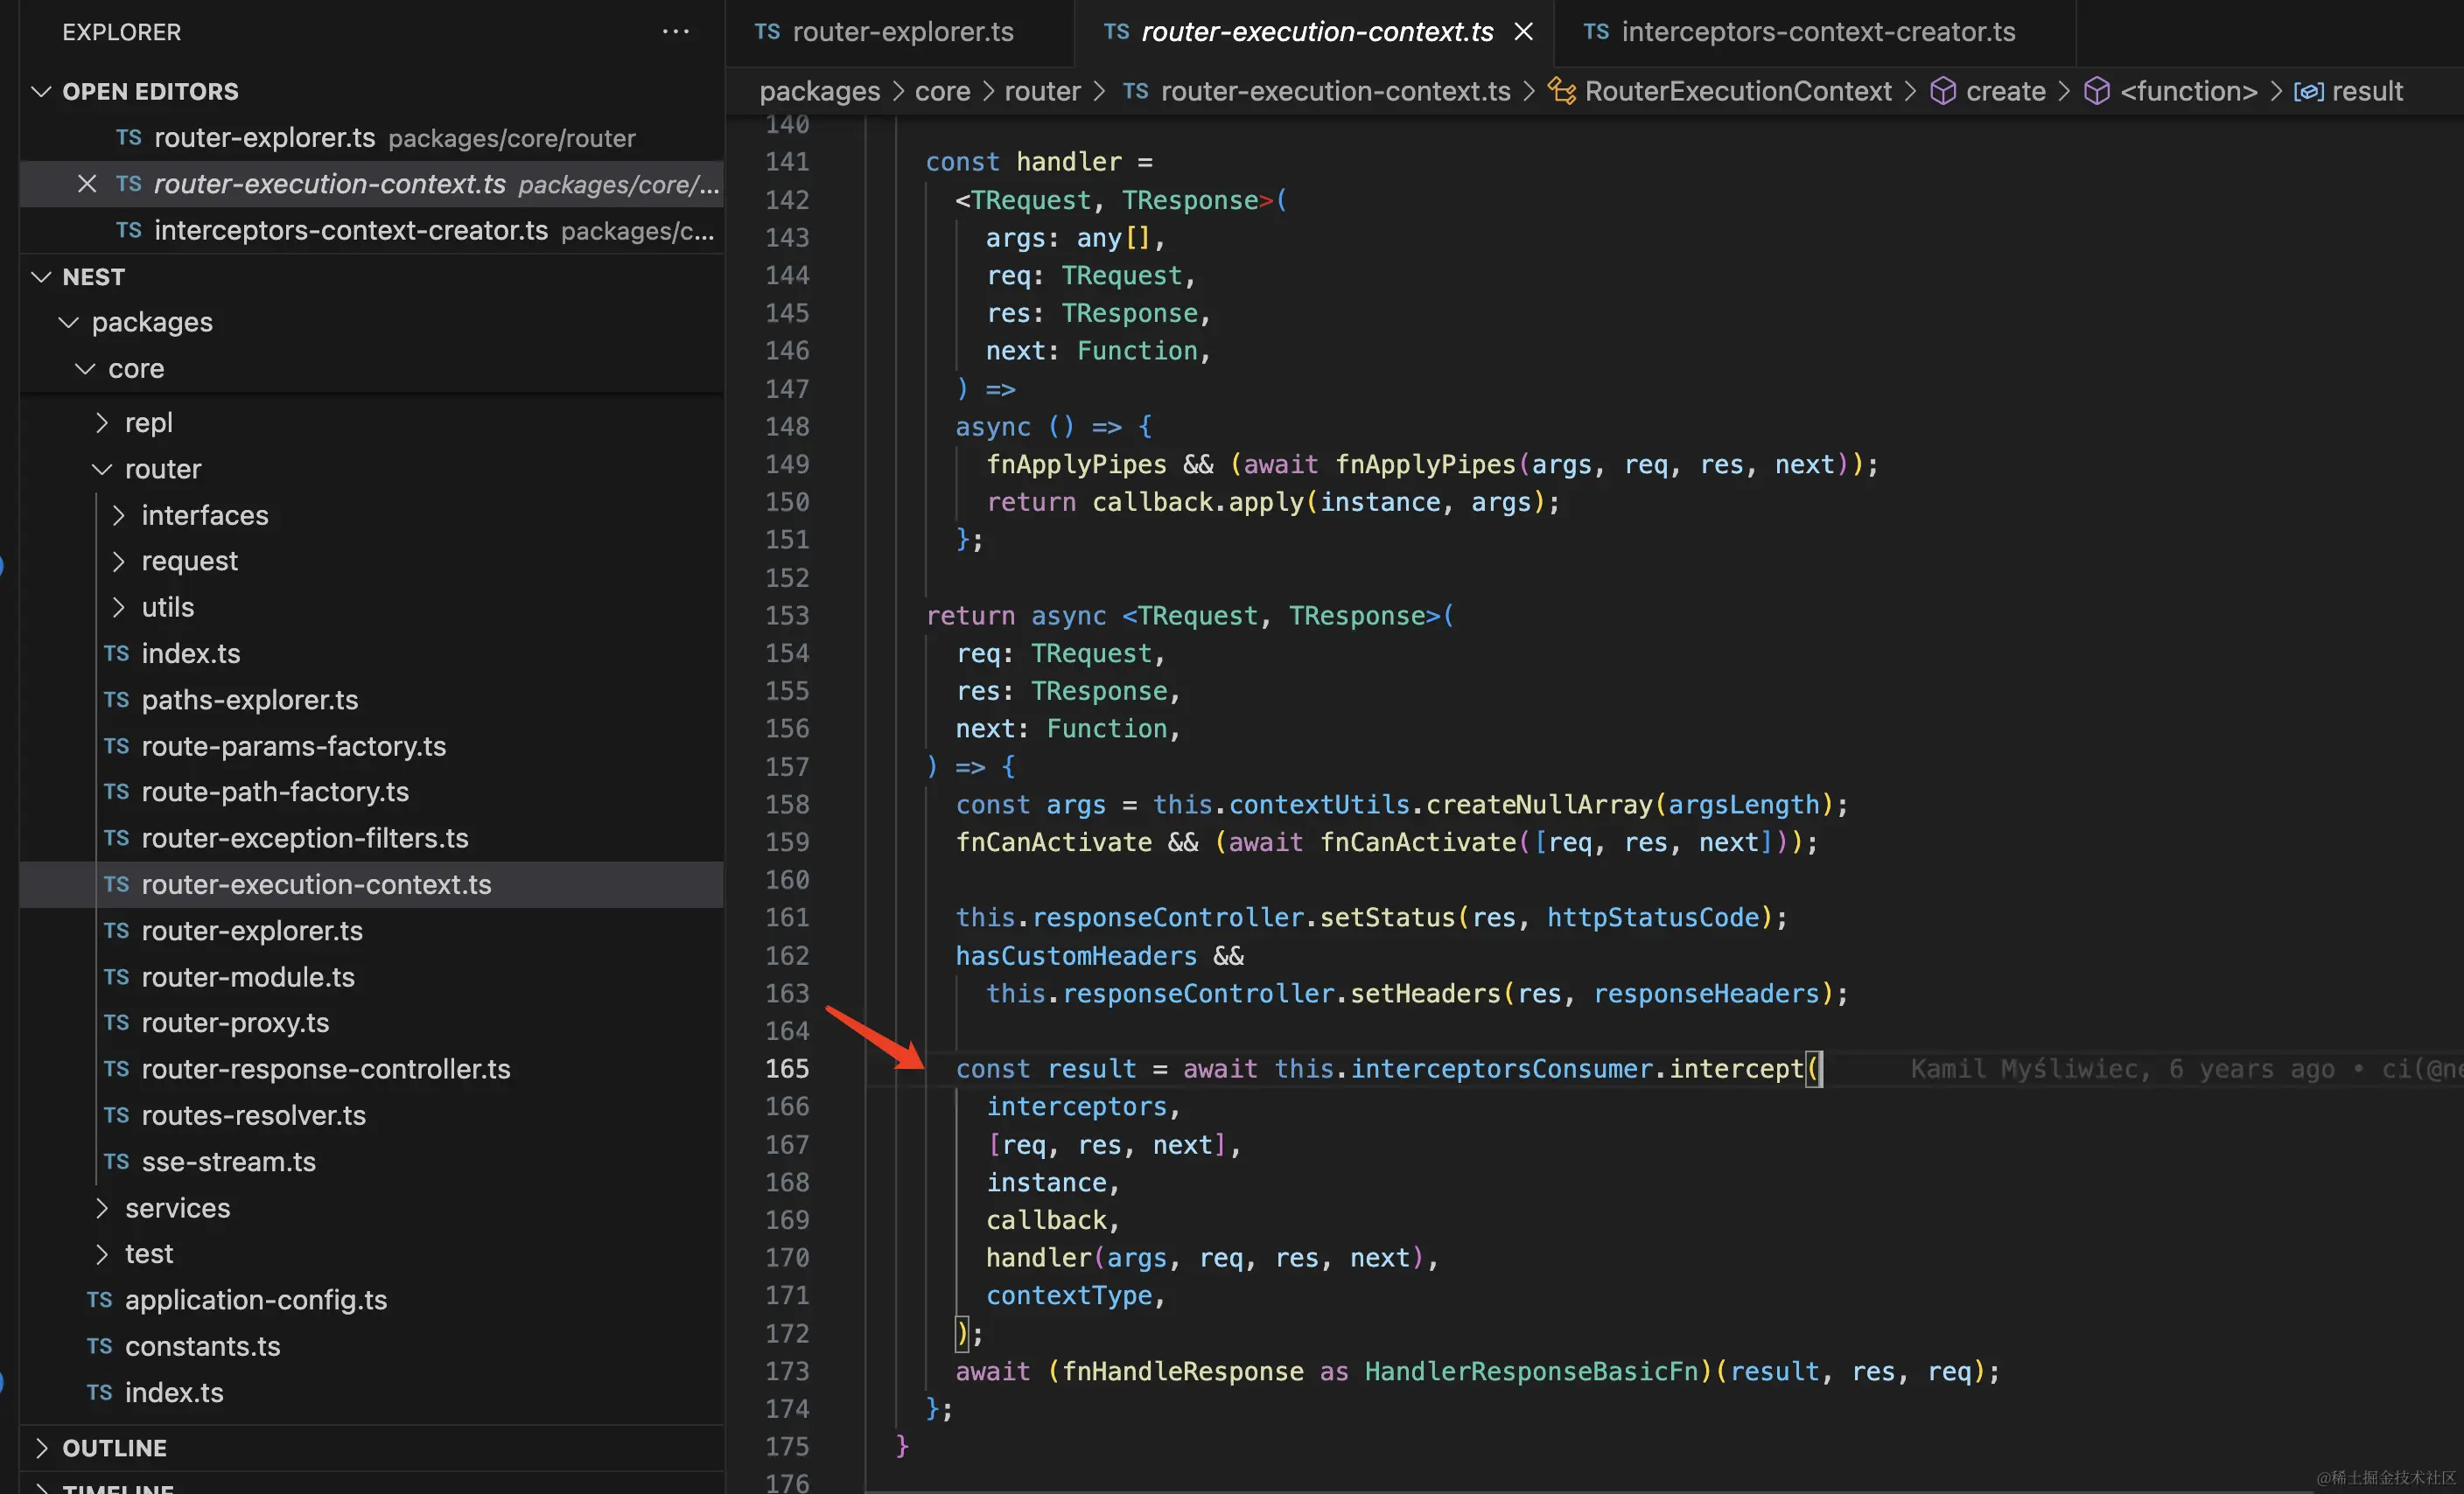Click fnHandleResponse on line 173
The height and width of the screenshot is (1494, 2464).
1182,1371
